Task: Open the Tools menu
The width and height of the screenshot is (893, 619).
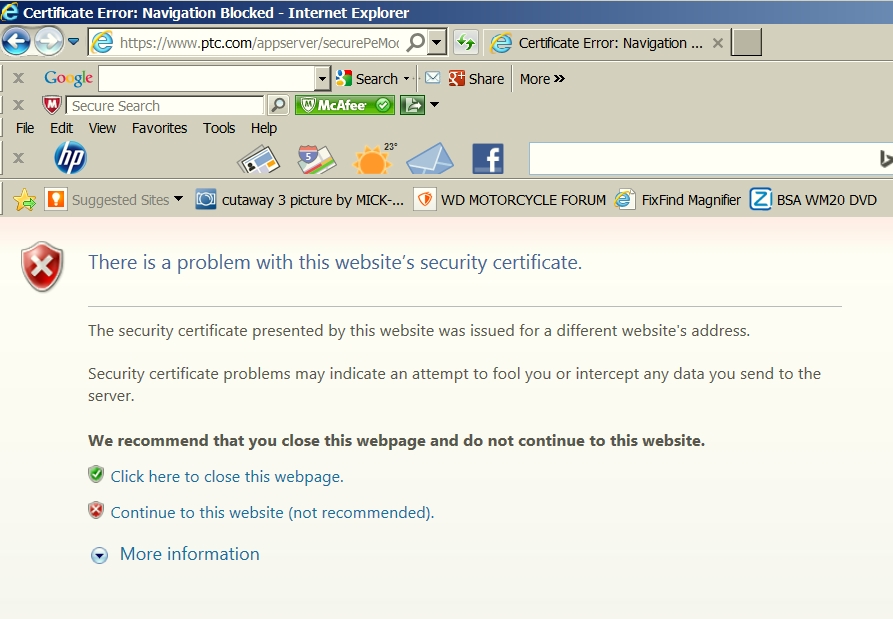Action: (x=219, y=128)
